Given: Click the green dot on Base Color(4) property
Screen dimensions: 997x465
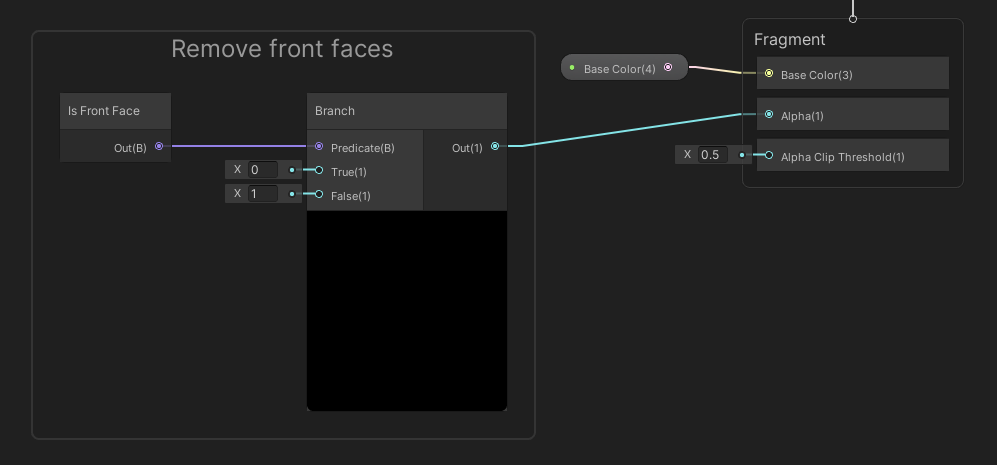Looking at the screenshot, I should pos(572,67).
